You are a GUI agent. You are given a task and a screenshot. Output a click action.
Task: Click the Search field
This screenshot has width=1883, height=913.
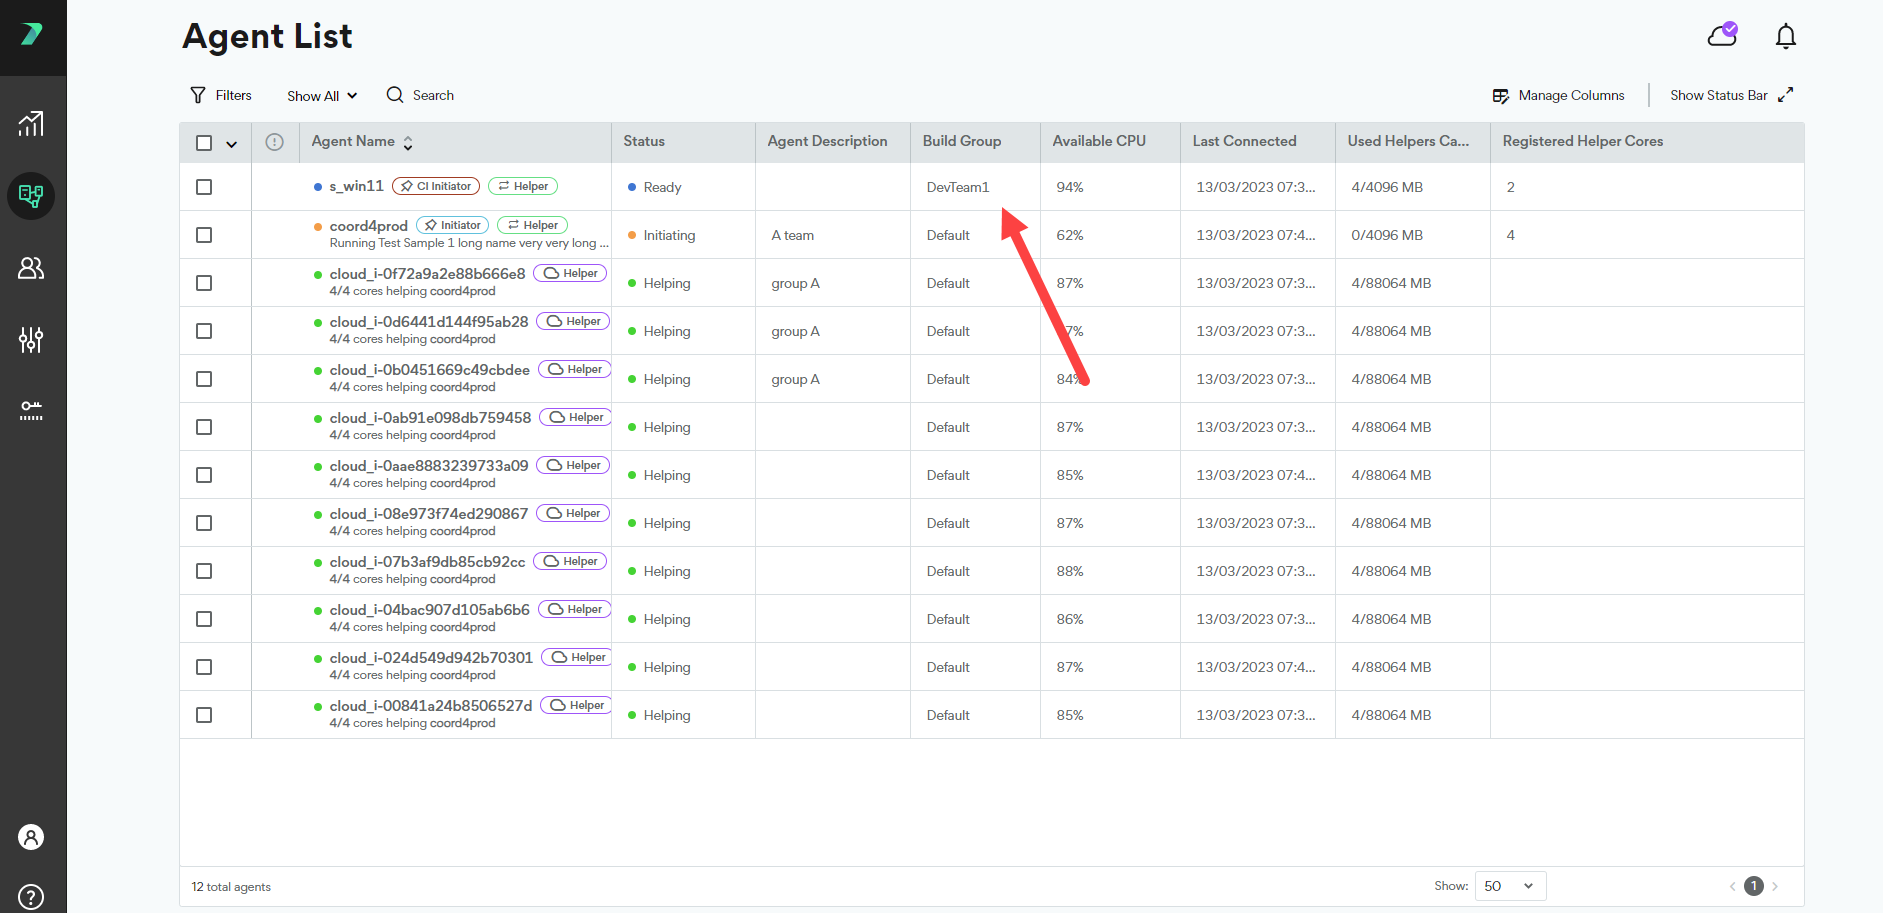(421, 96)
